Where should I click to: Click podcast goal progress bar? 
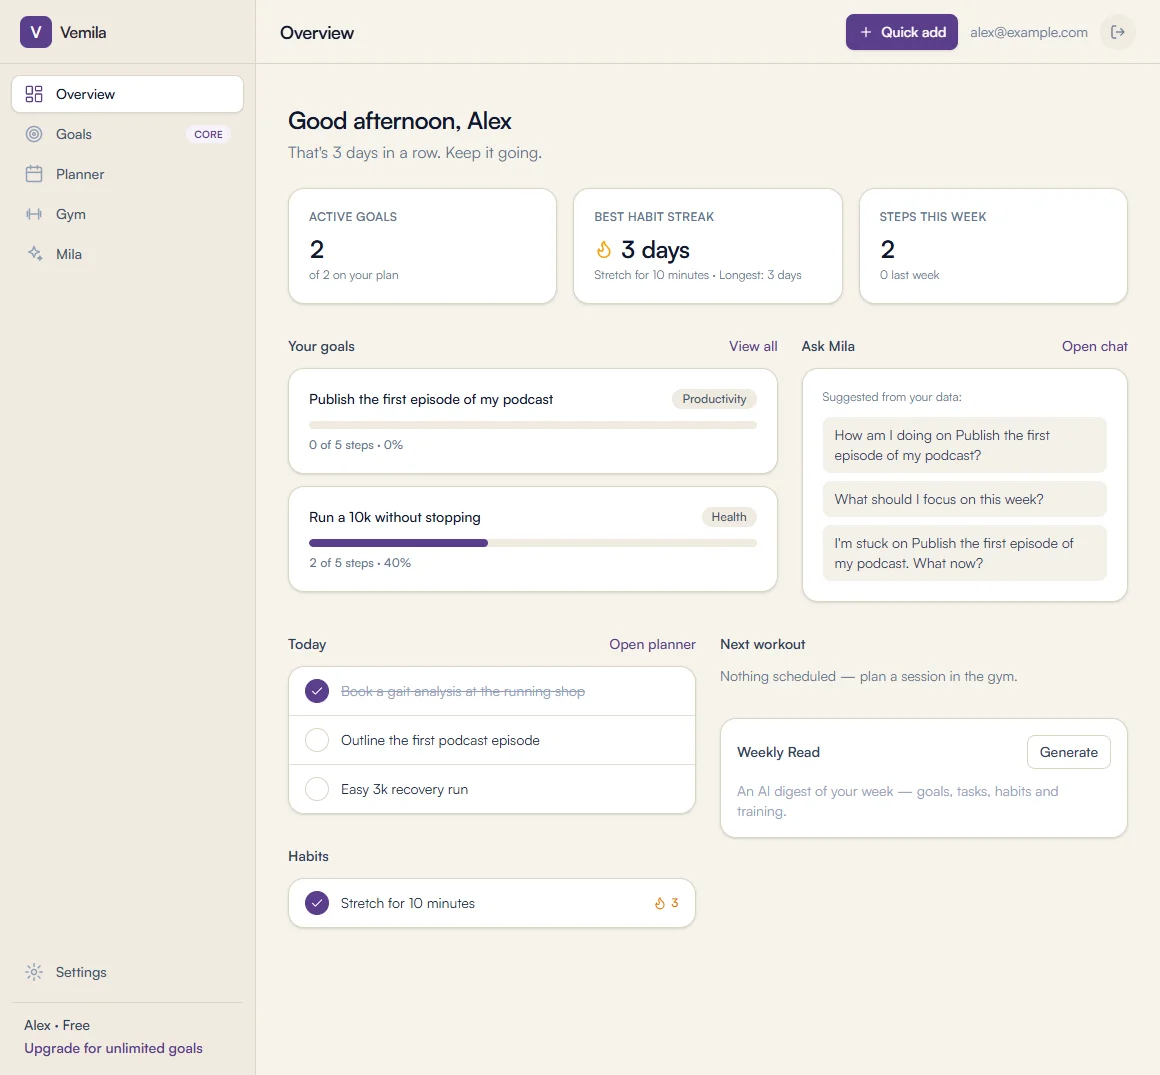click(533, 425)
